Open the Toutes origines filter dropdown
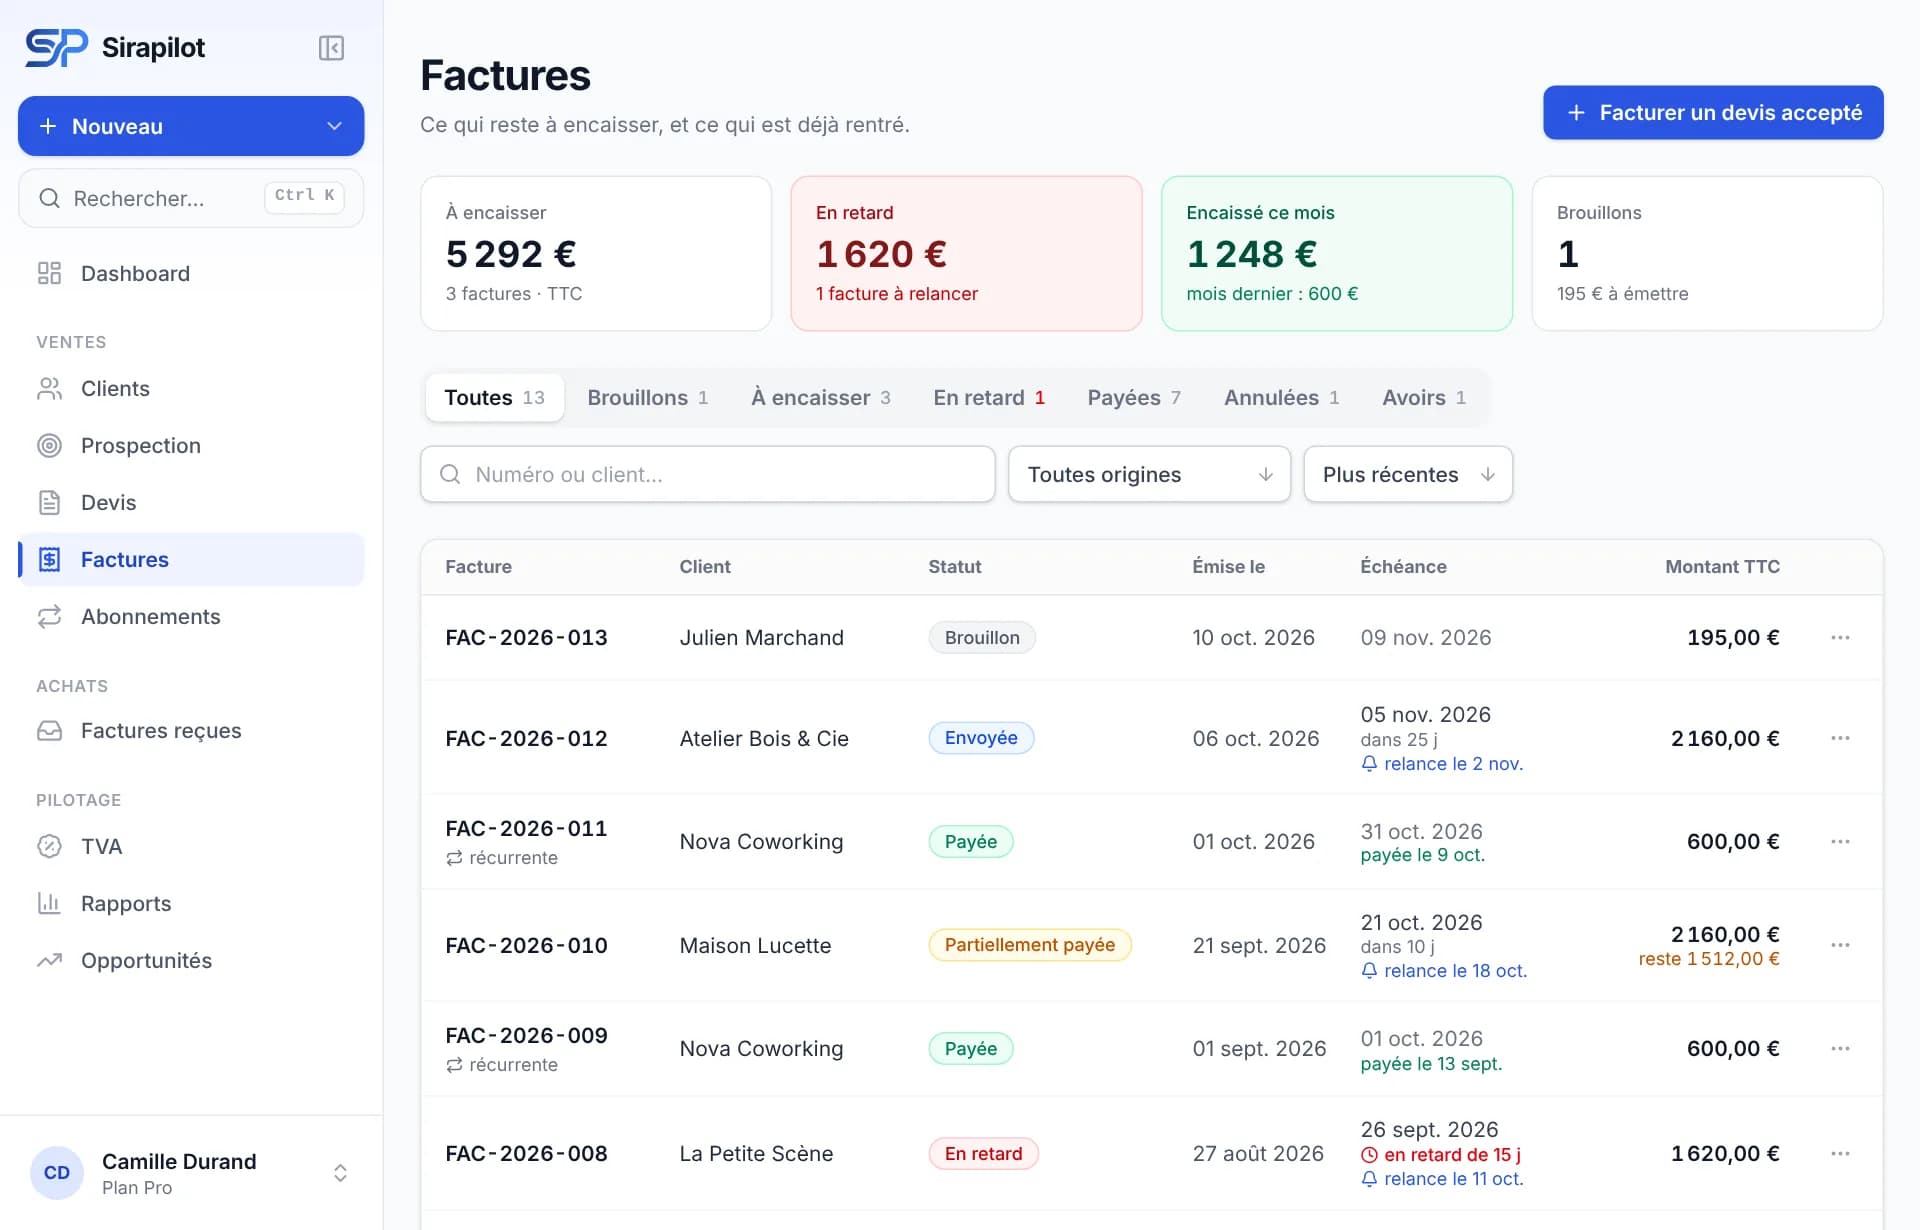 pos(1149,474)
